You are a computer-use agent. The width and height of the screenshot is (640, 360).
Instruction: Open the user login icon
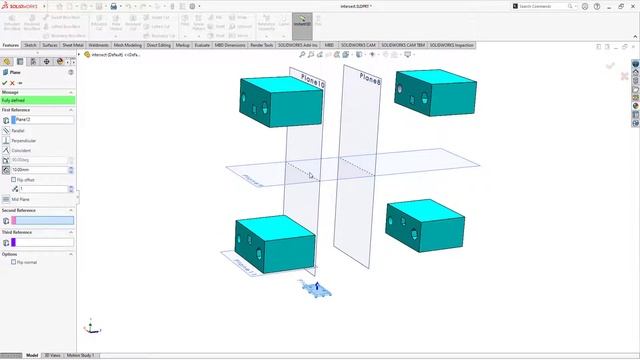(x=585, y=7)
